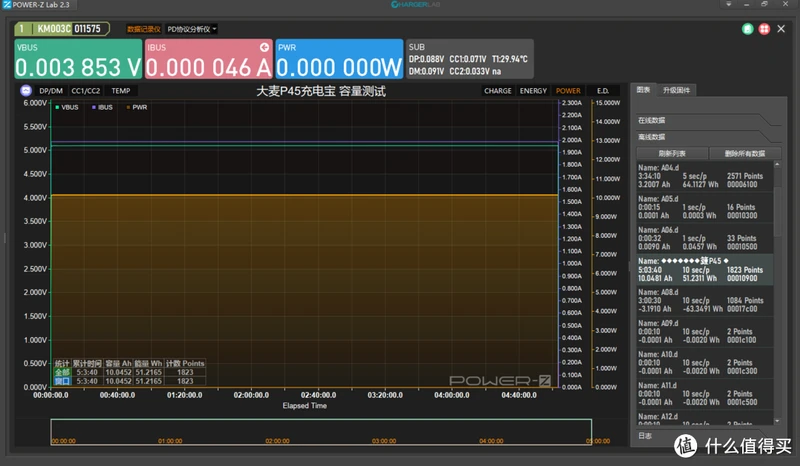
Task: Click the PWR power readout panel
Action: click(339, 59)
